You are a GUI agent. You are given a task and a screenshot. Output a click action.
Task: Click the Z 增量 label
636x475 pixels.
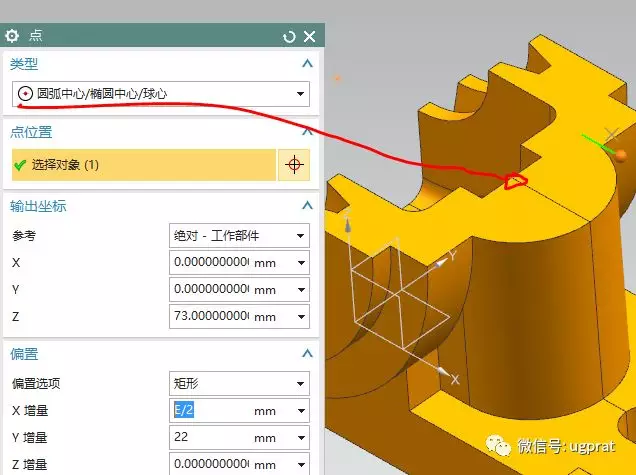30,464
